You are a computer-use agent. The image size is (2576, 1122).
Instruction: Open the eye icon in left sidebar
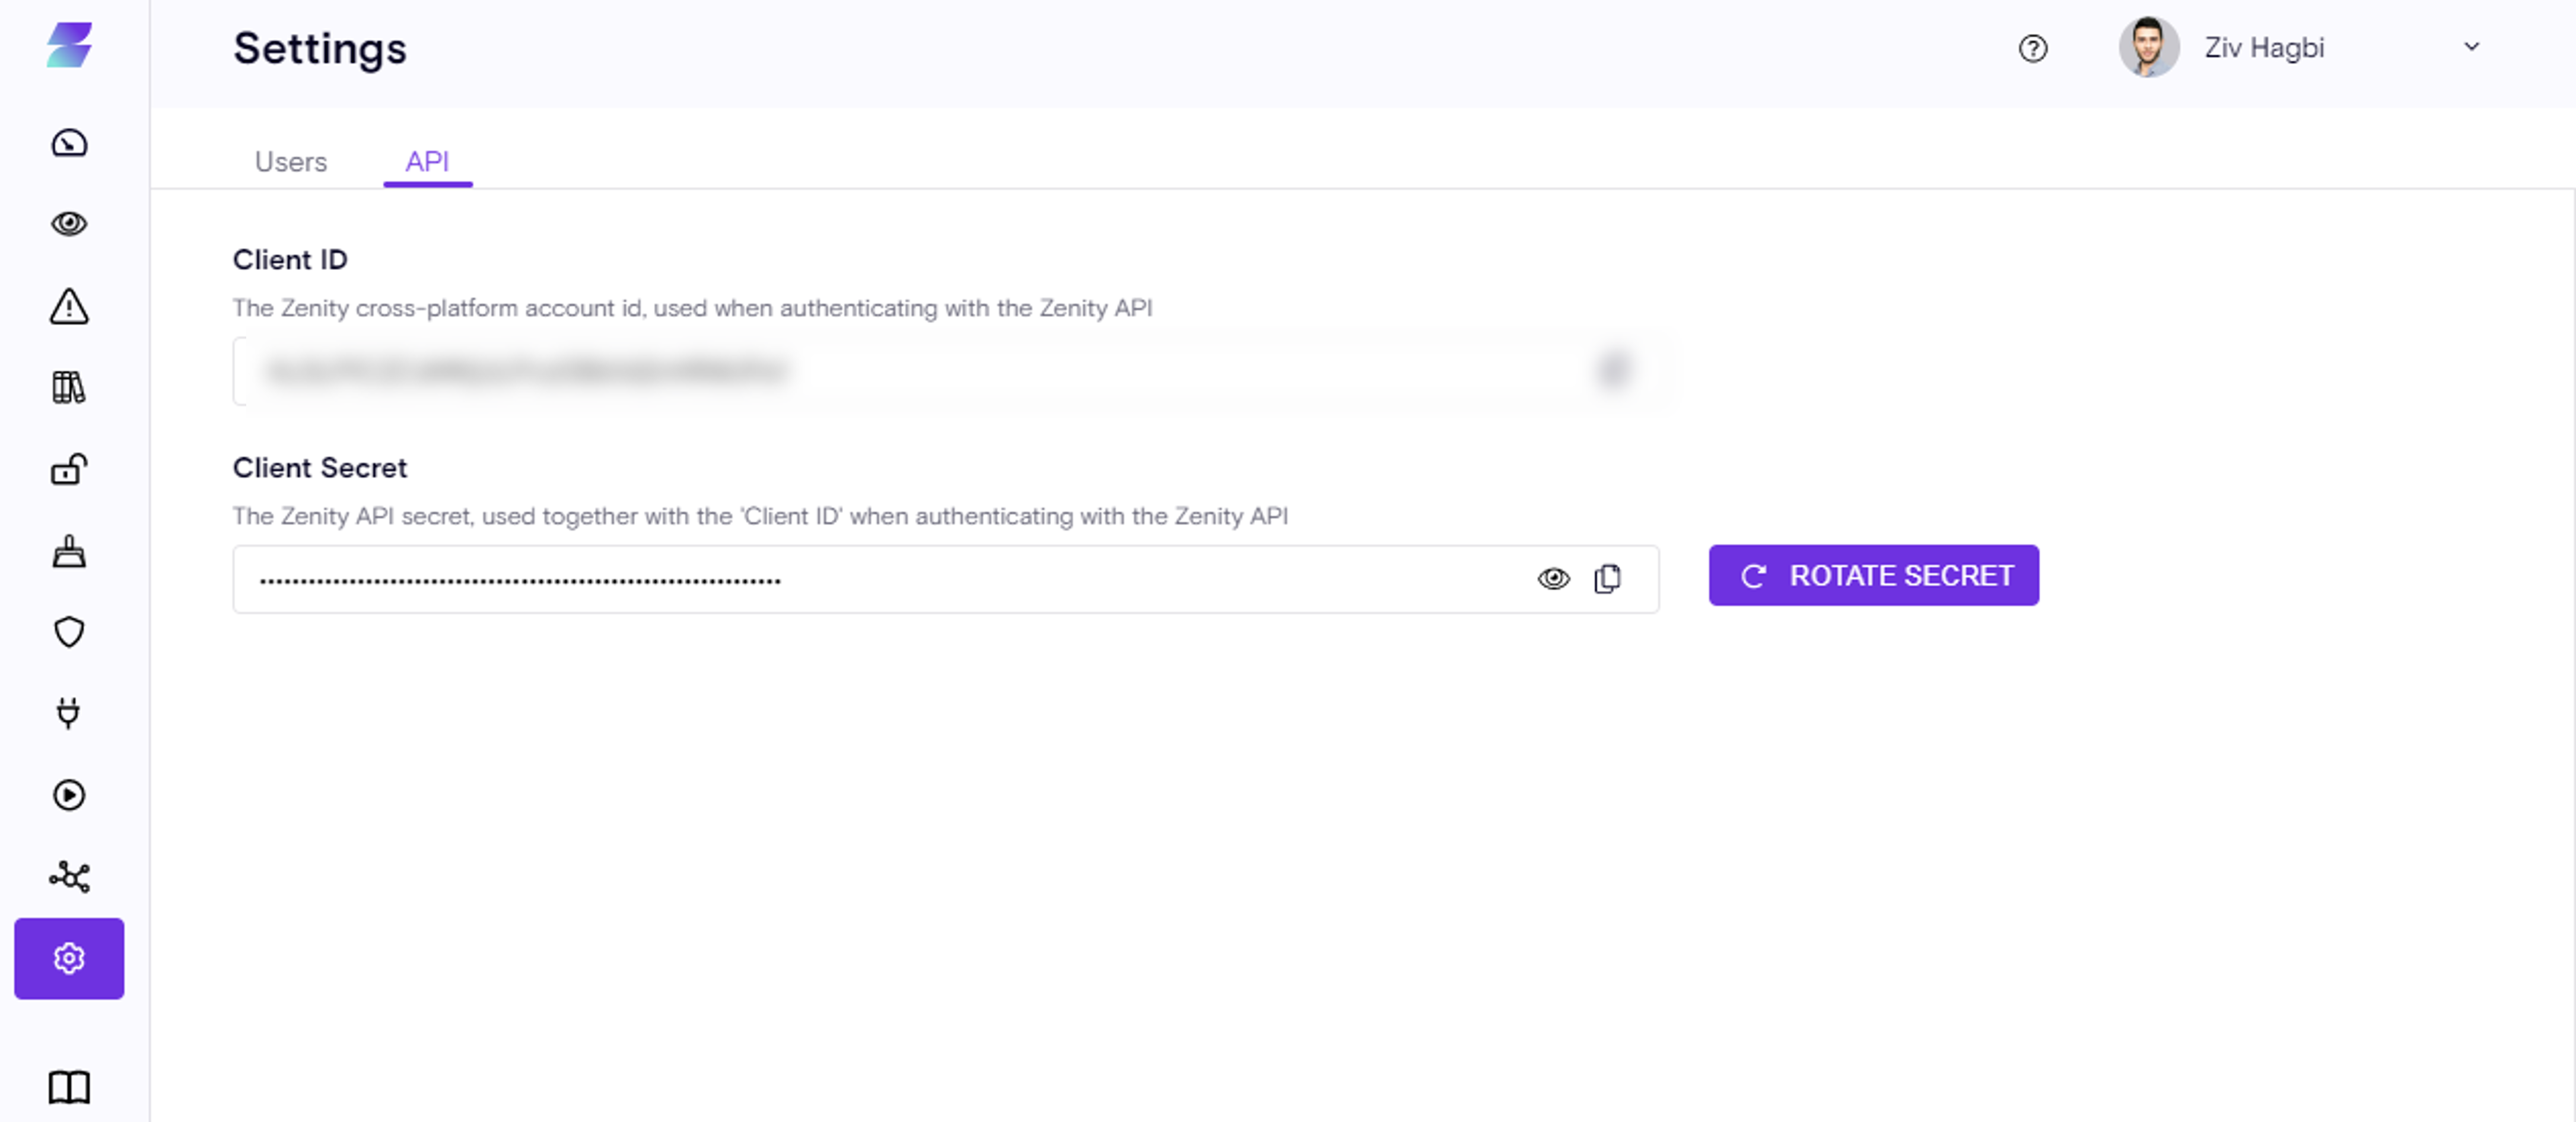coord(69,224)
